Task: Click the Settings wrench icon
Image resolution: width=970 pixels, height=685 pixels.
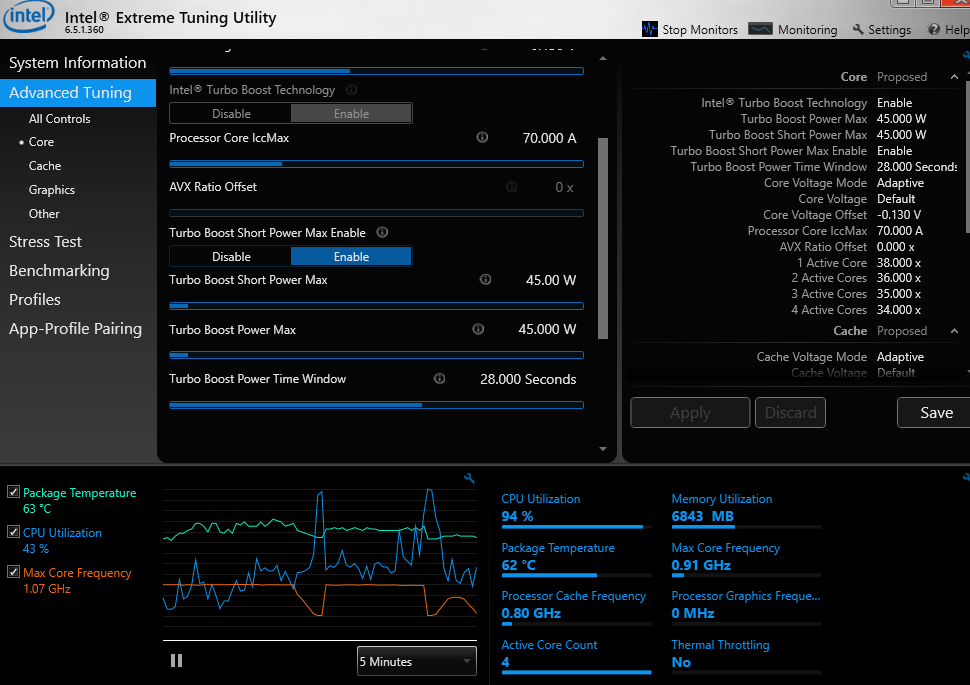Action: (858, 29)
